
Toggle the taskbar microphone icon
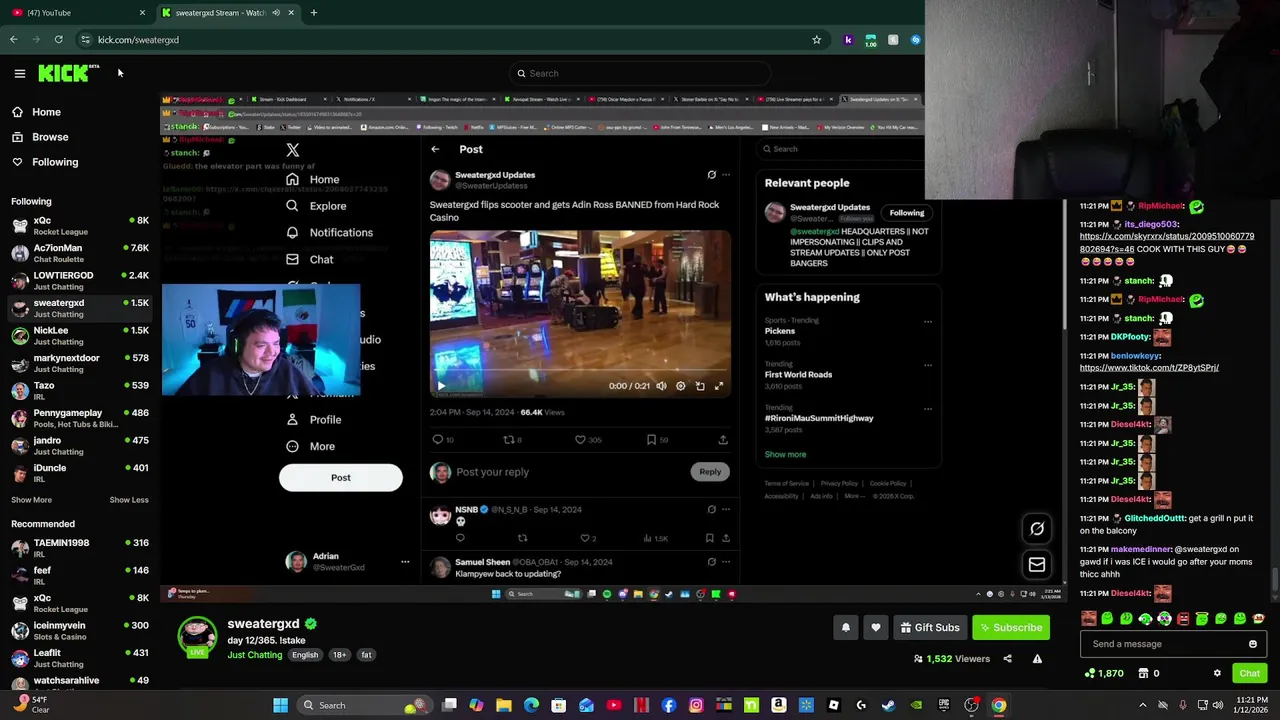[1183, 705]
